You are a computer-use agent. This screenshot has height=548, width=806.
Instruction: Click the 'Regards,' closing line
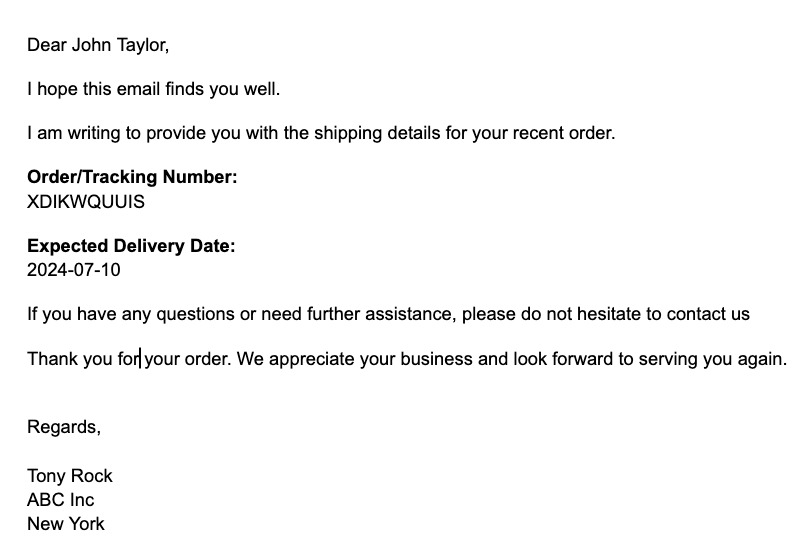click(x=64, y=427)
